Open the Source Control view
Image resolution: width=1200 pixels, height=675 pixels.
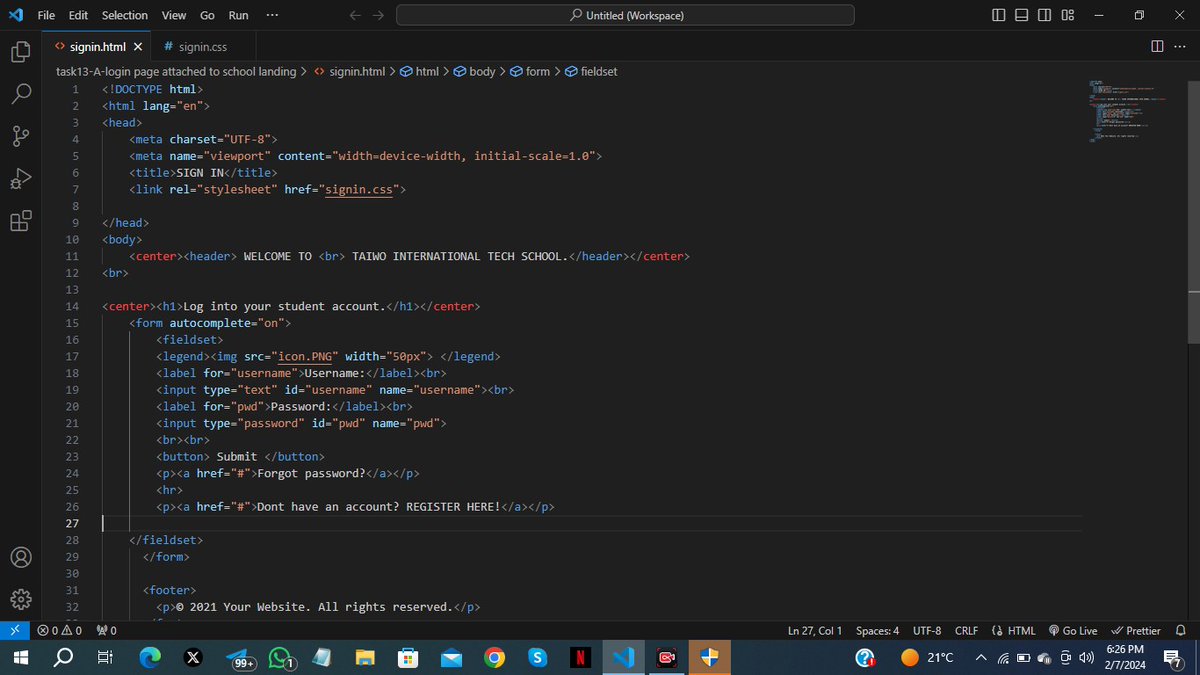click(22, 136)
